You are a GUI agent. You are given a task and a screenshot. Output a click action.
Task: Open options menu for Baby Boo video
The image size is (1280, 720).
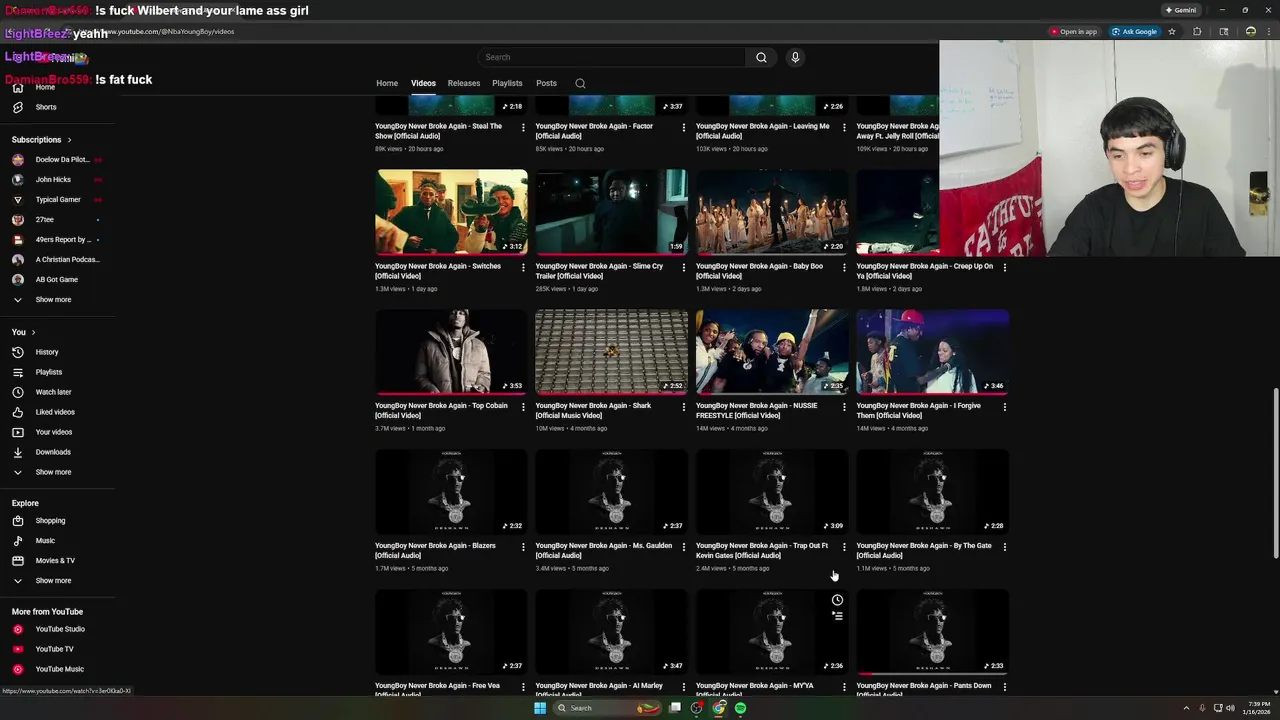coord(844,267)
